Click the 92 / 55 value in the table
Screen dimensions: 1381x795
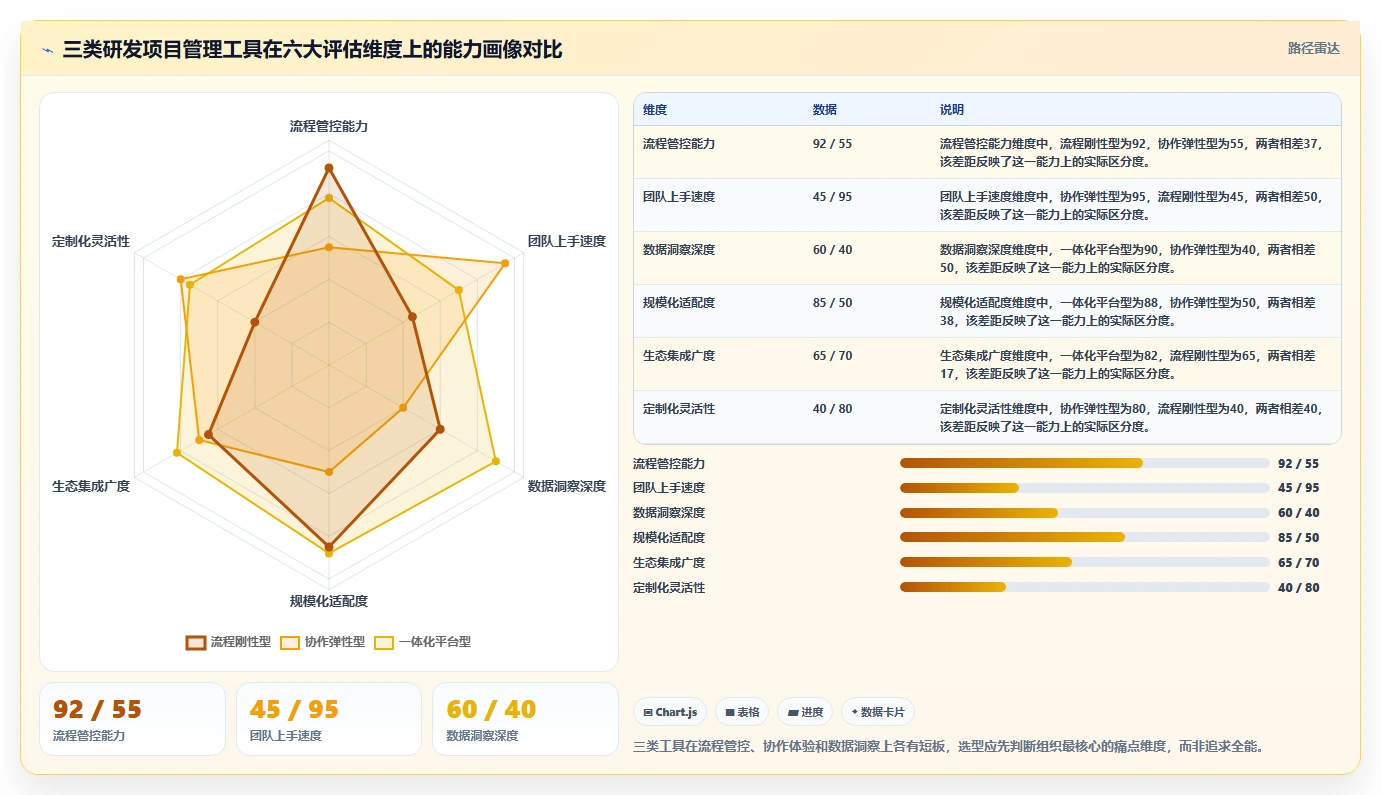tap(833, 143)
